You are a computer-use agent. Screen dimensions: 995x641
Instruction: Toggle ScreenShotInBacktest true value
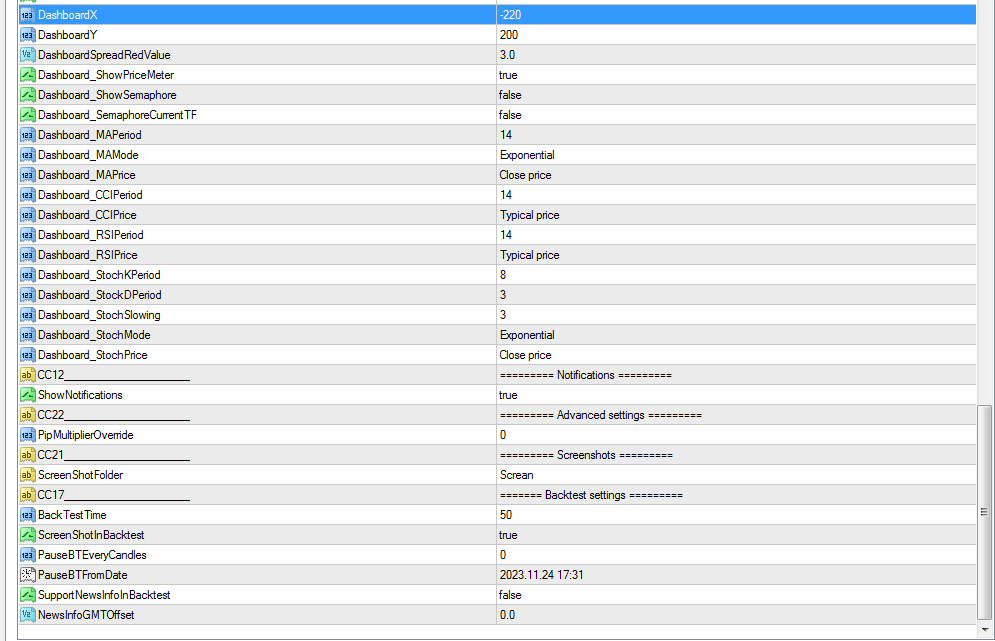[x=736, y=535]
